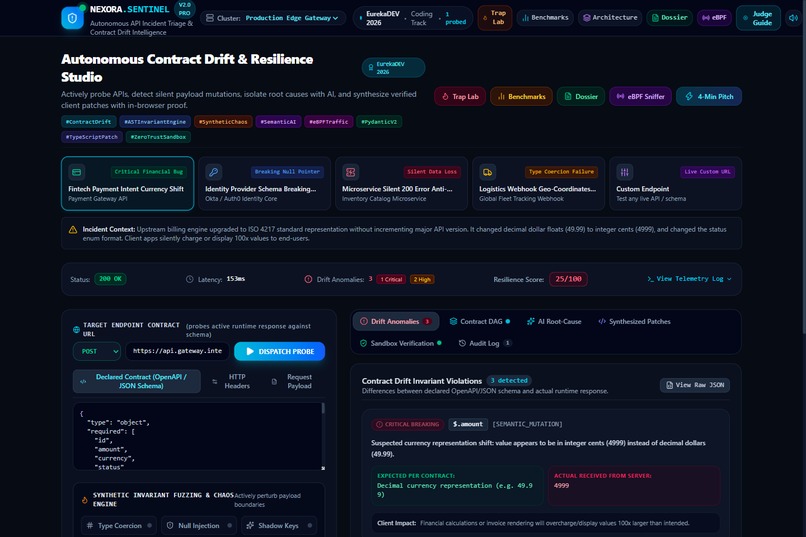
Task: Click inside the JSON schema editor
Action: coord(197,436)
